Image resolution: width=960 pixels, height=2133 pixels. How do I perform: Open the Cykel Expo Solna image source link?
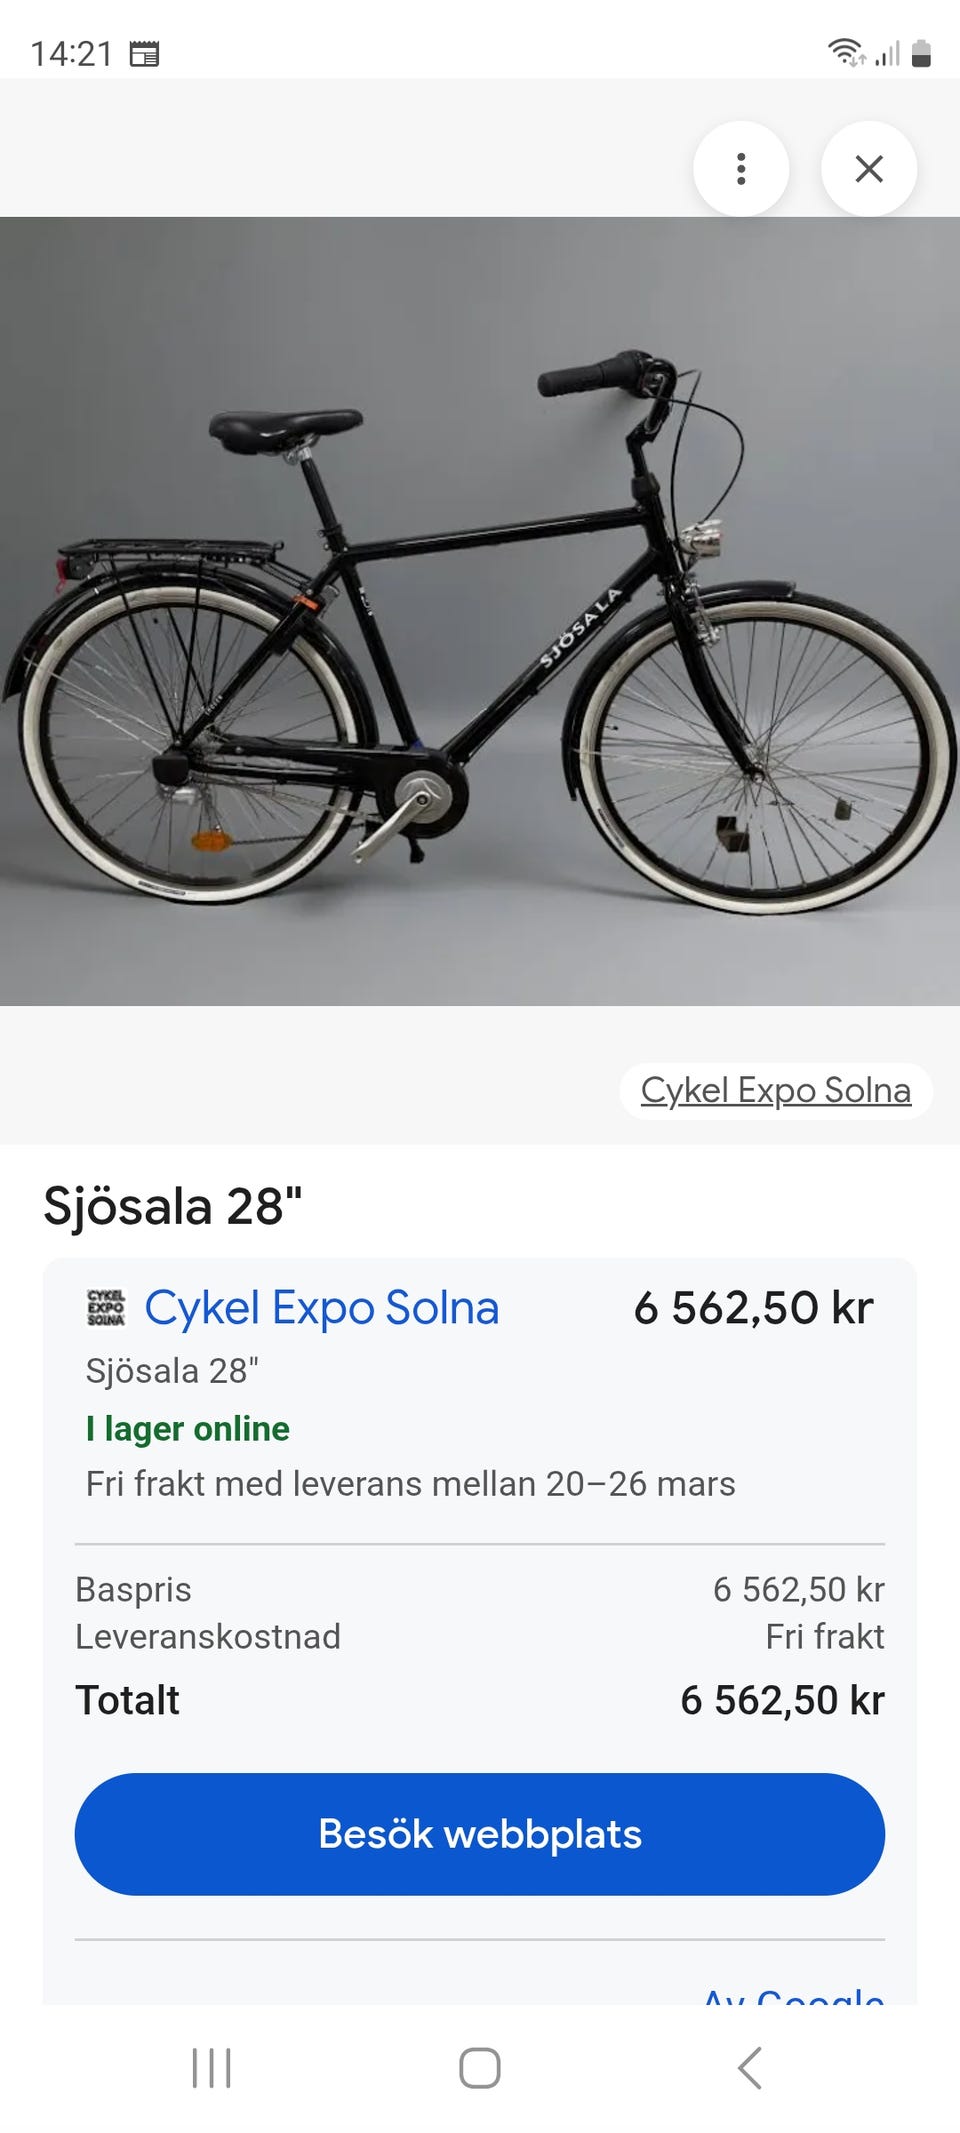775,1090
